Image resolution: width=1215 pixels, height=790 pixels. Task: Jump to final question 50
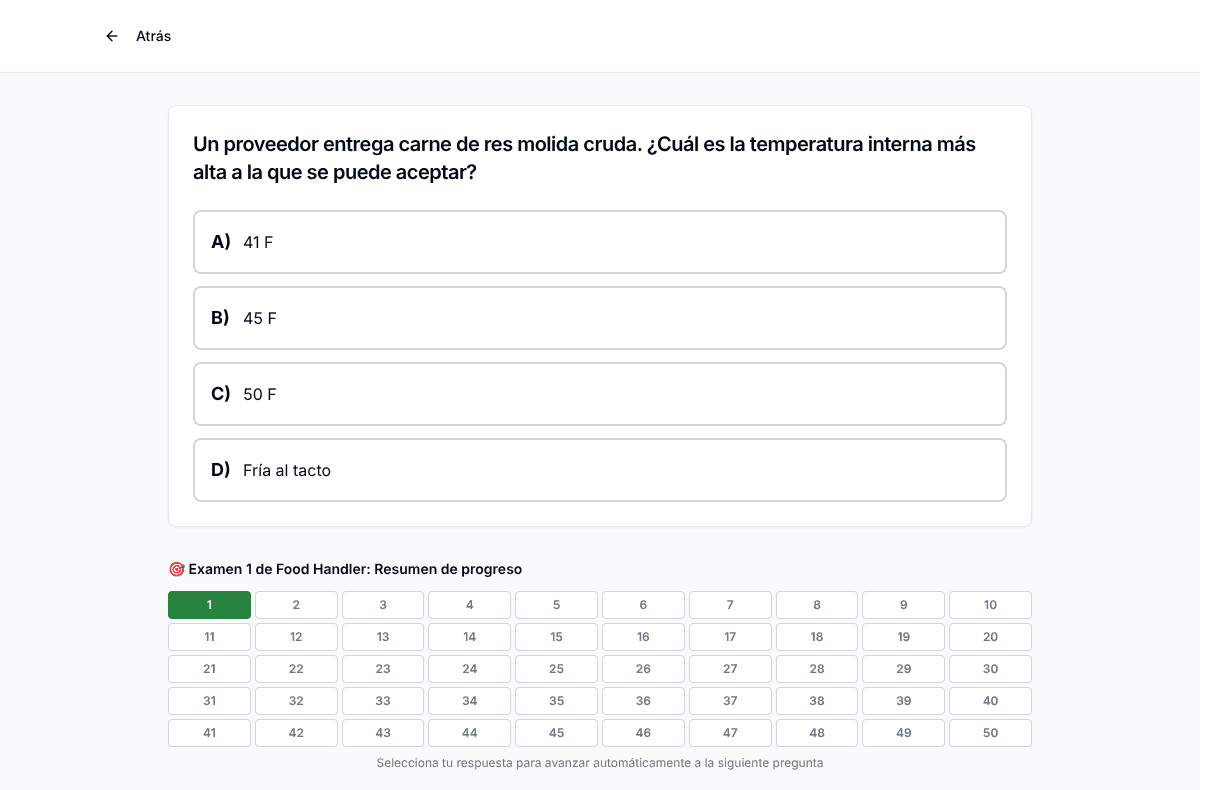click(990, 733)
